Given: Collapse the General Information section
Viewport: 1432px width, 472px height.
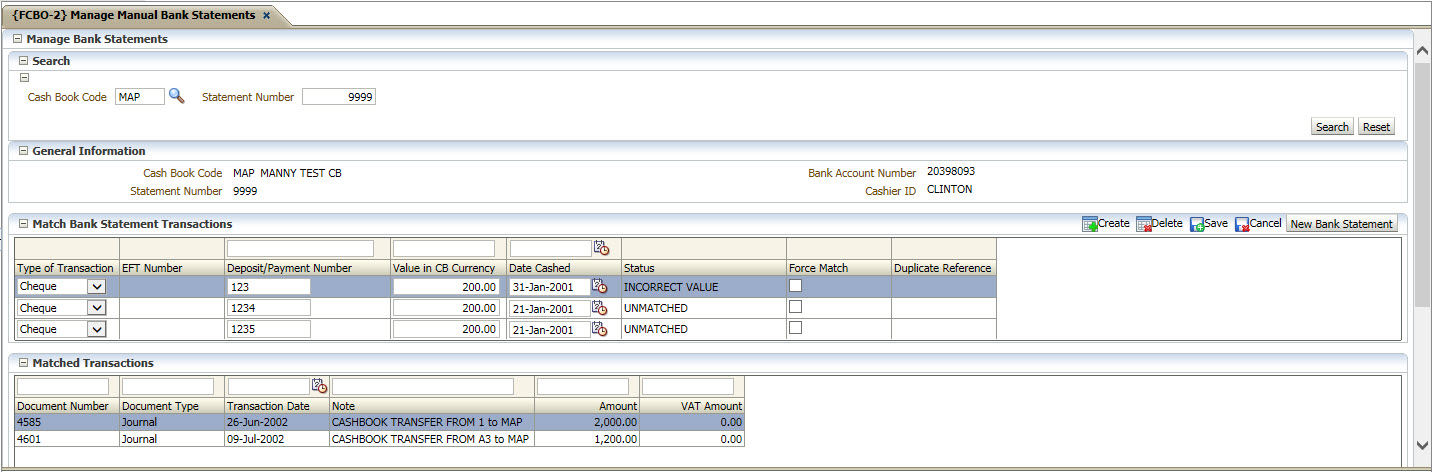Looking at the screenshot, I should pos(24,151).
